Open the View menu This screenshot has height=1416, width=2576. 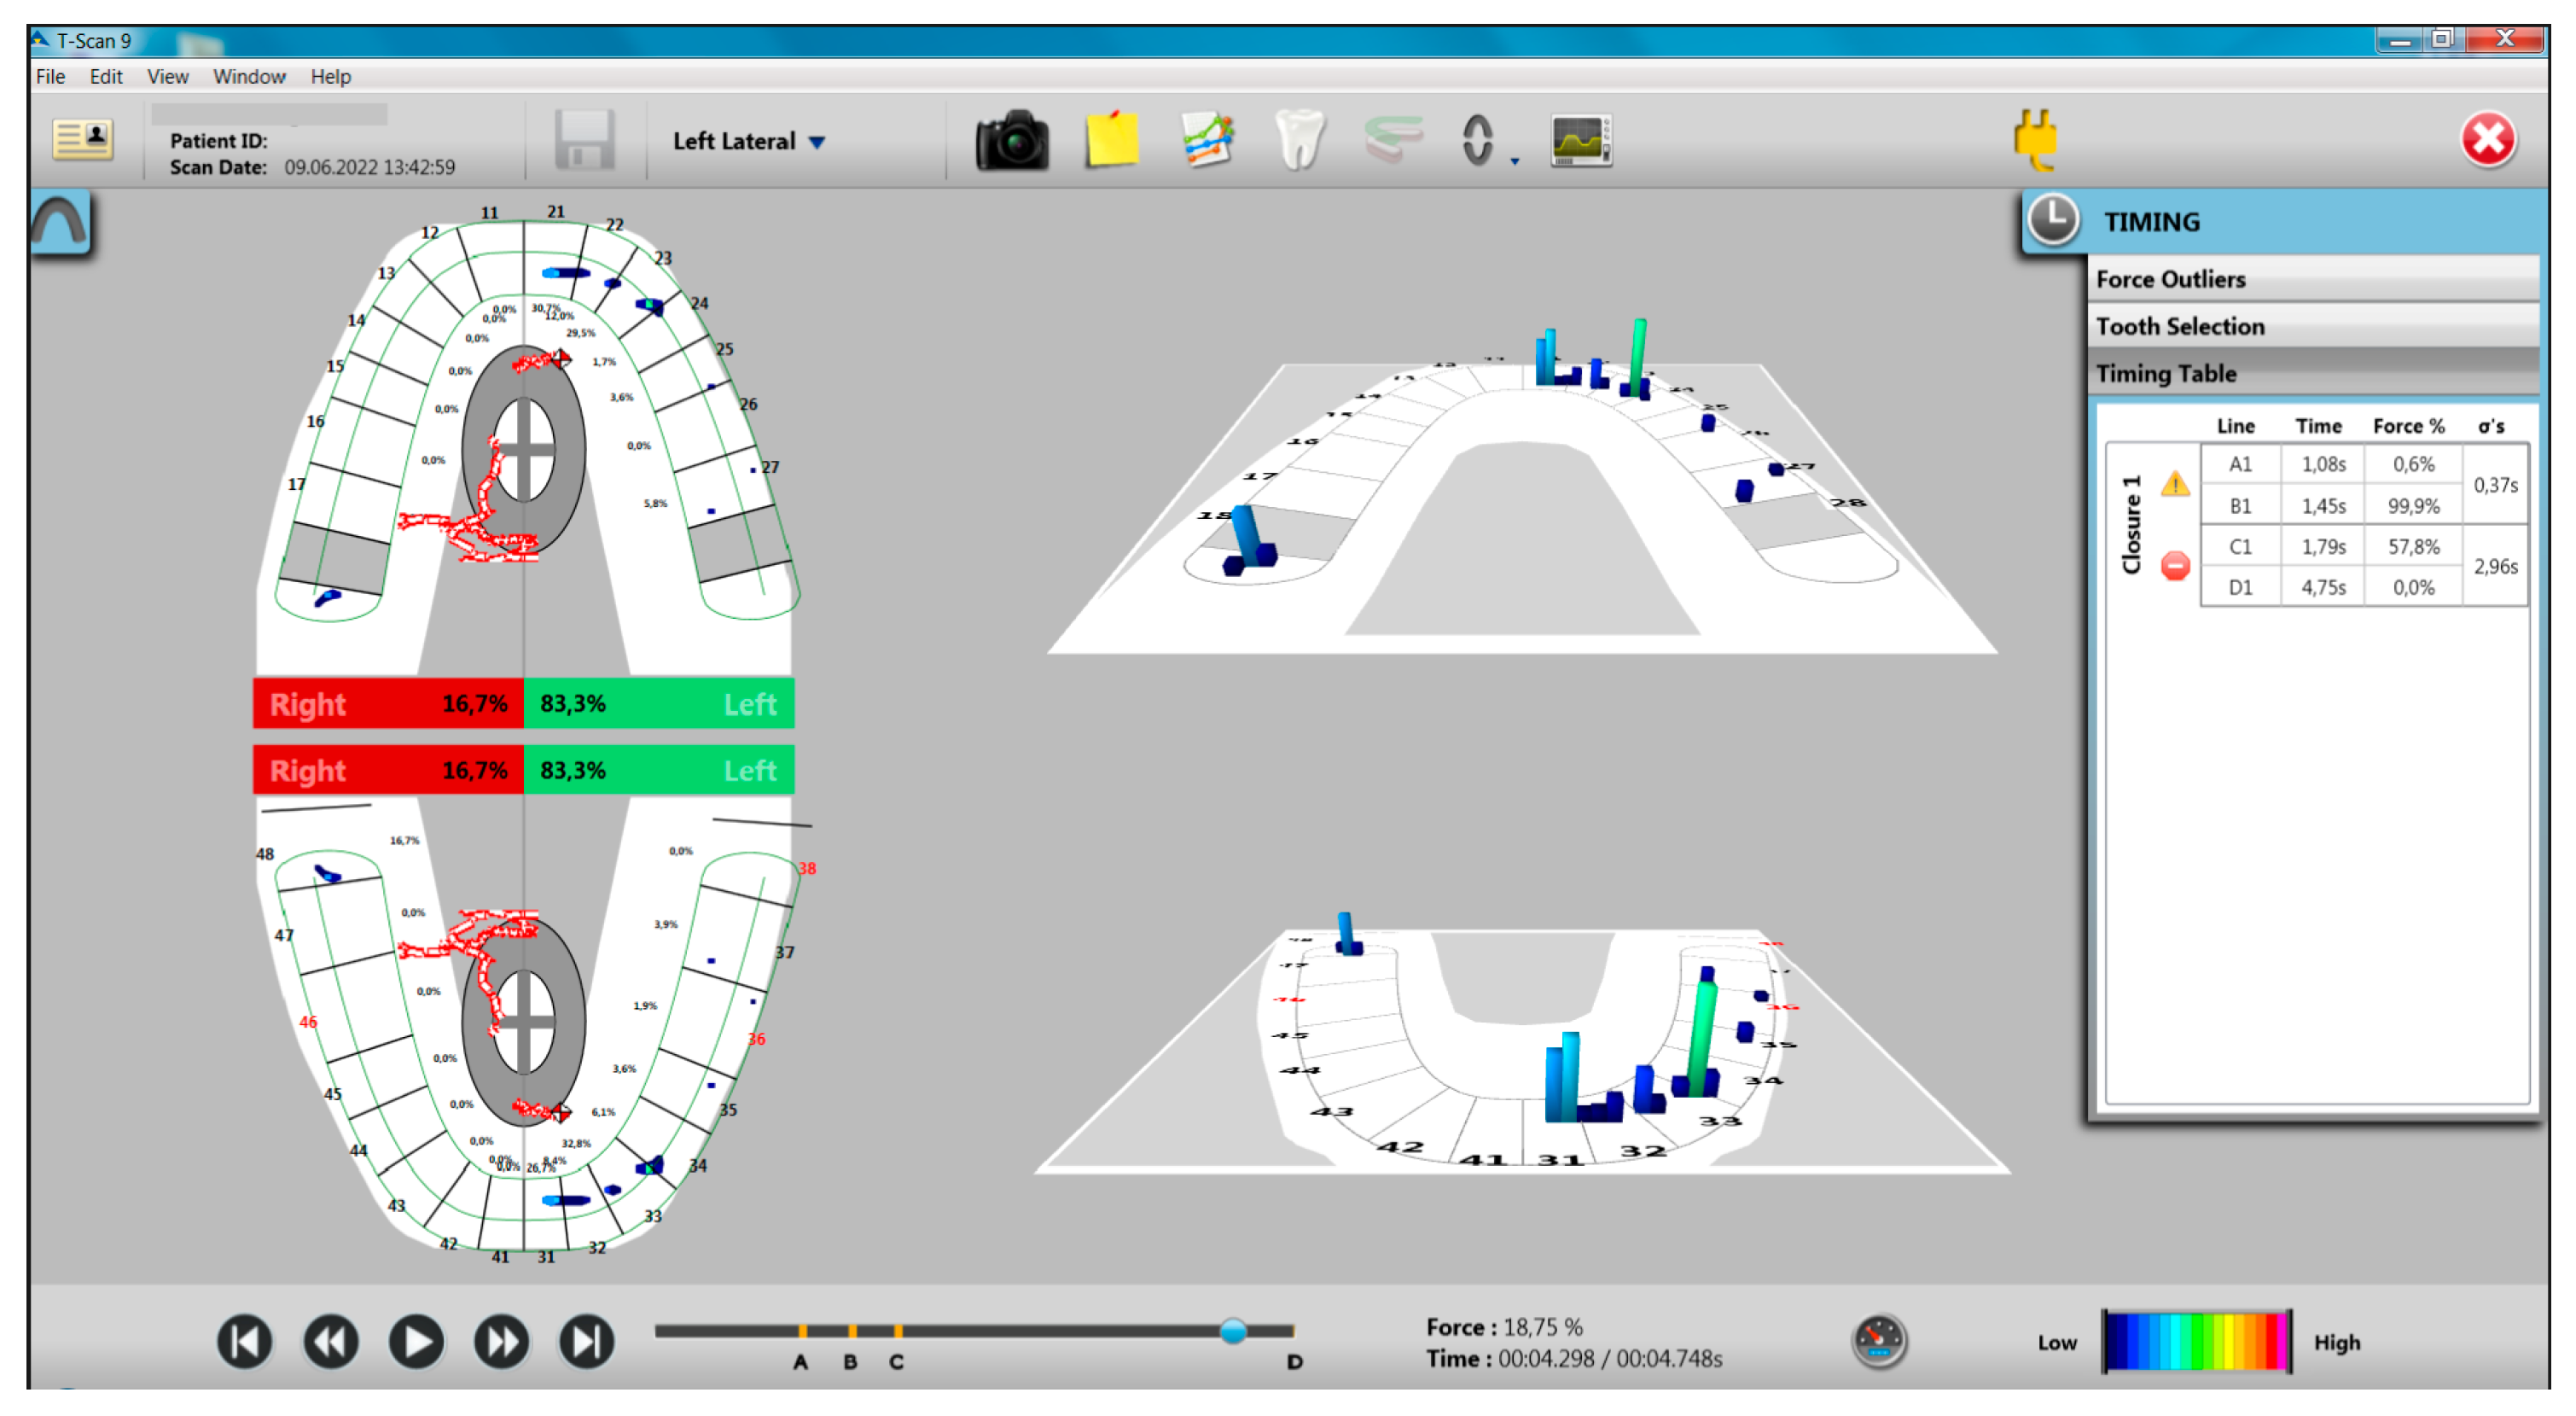click(x=167, y=77)
